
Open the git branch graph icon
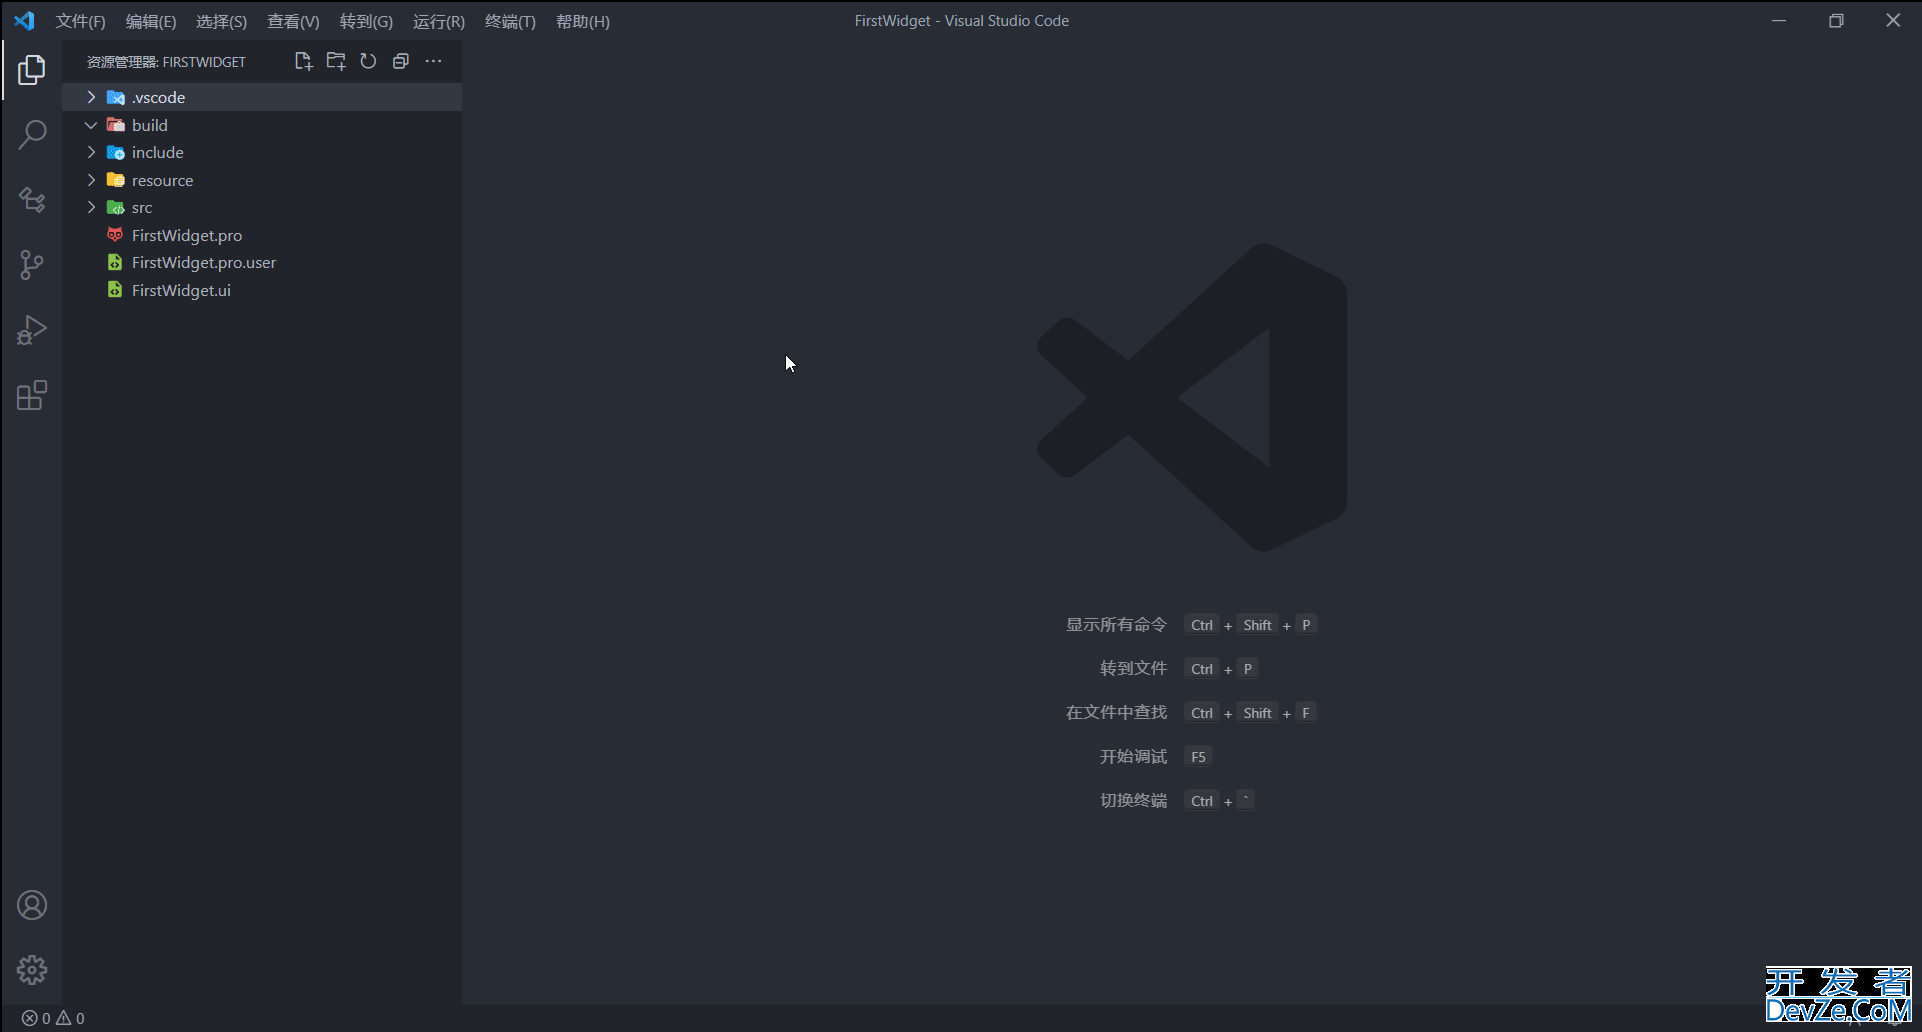pyautogui.click(x=32, y=265)
